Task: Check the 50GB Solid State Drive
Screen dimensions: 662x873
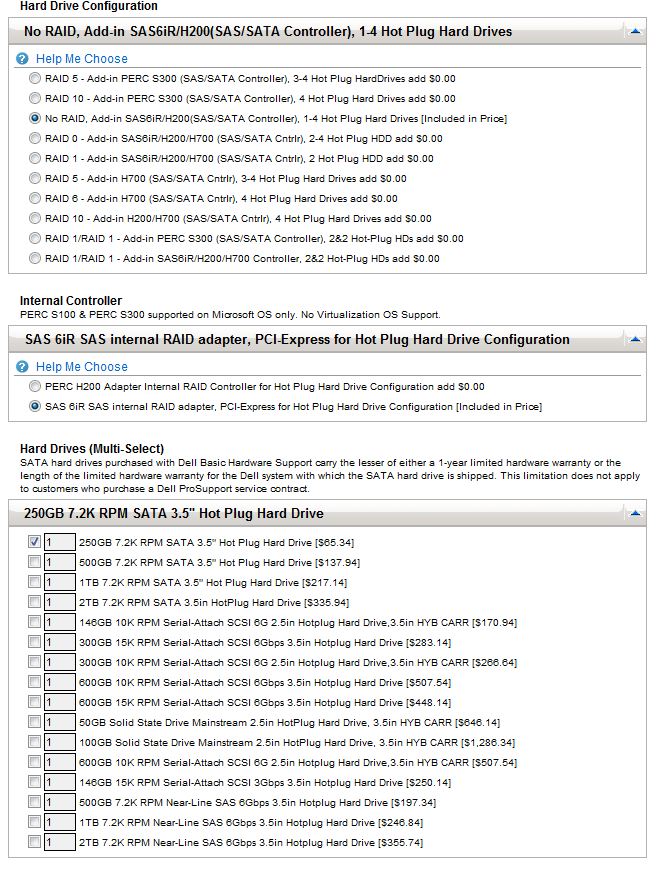Action: (35, 722)
